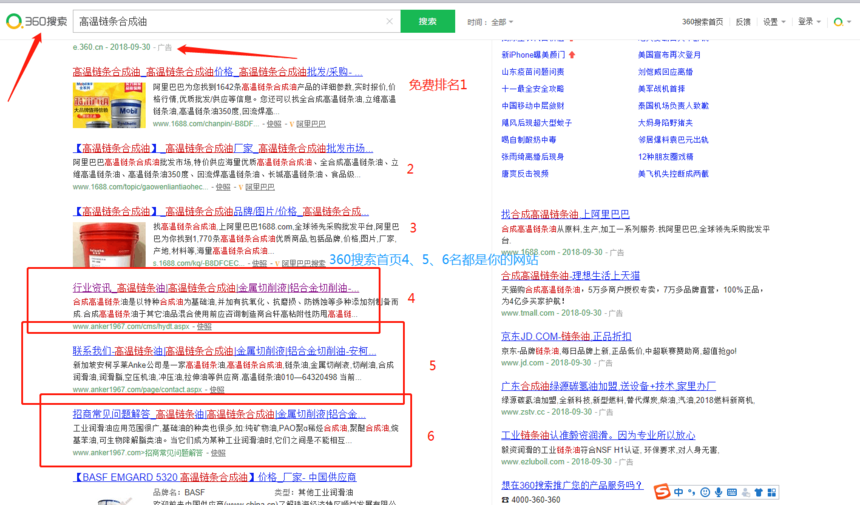Viewport: 860px width, 505px height.
Task: Click the microphone voice input icon
Action: pyautogui.click(x=718, y=492)
